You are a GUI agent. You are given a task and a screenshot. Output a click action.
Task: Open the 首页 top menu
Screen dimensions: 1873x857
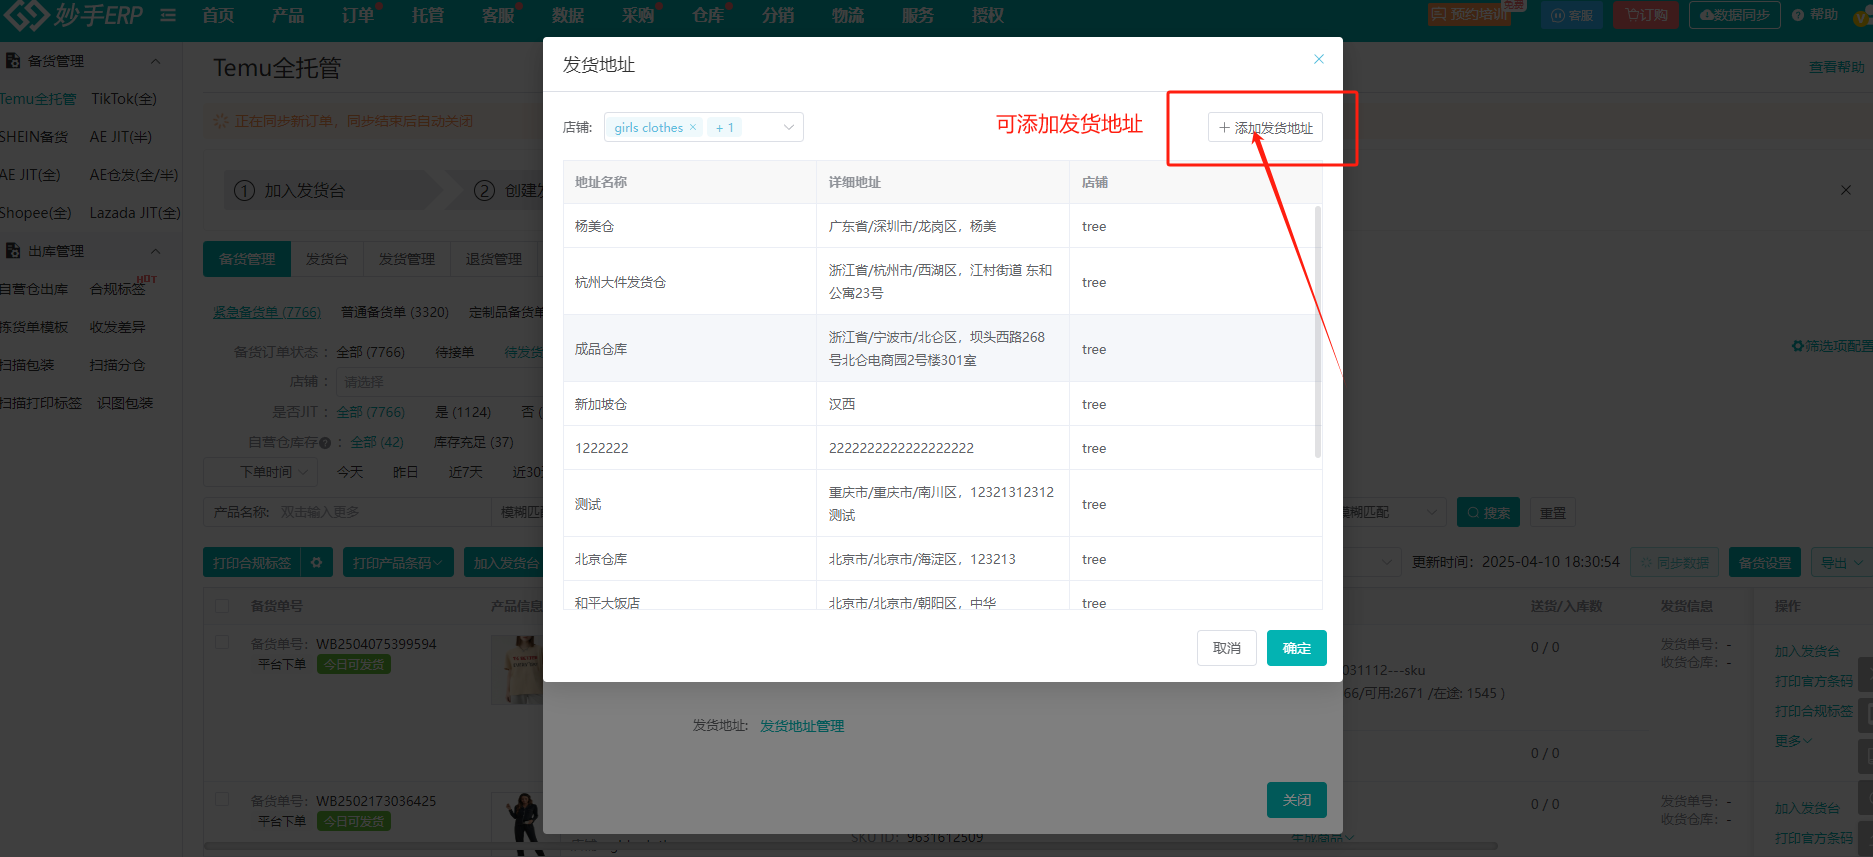click(218, 15)
